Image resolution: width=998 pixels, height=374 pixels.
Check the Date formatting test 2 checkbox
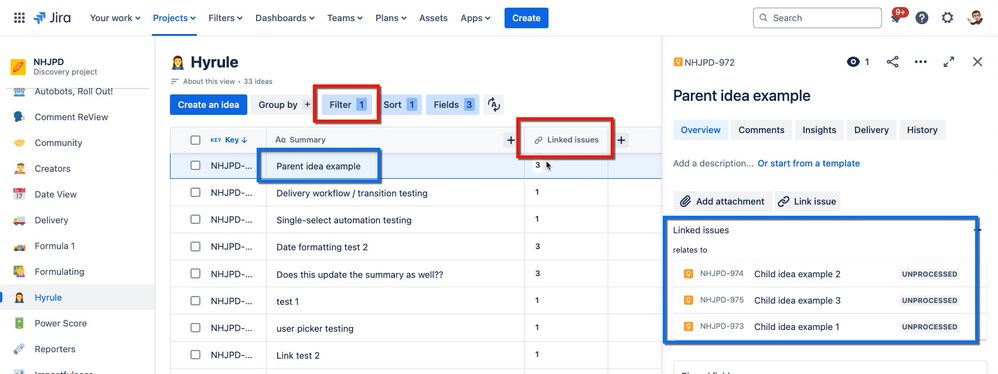pos(195,246)
